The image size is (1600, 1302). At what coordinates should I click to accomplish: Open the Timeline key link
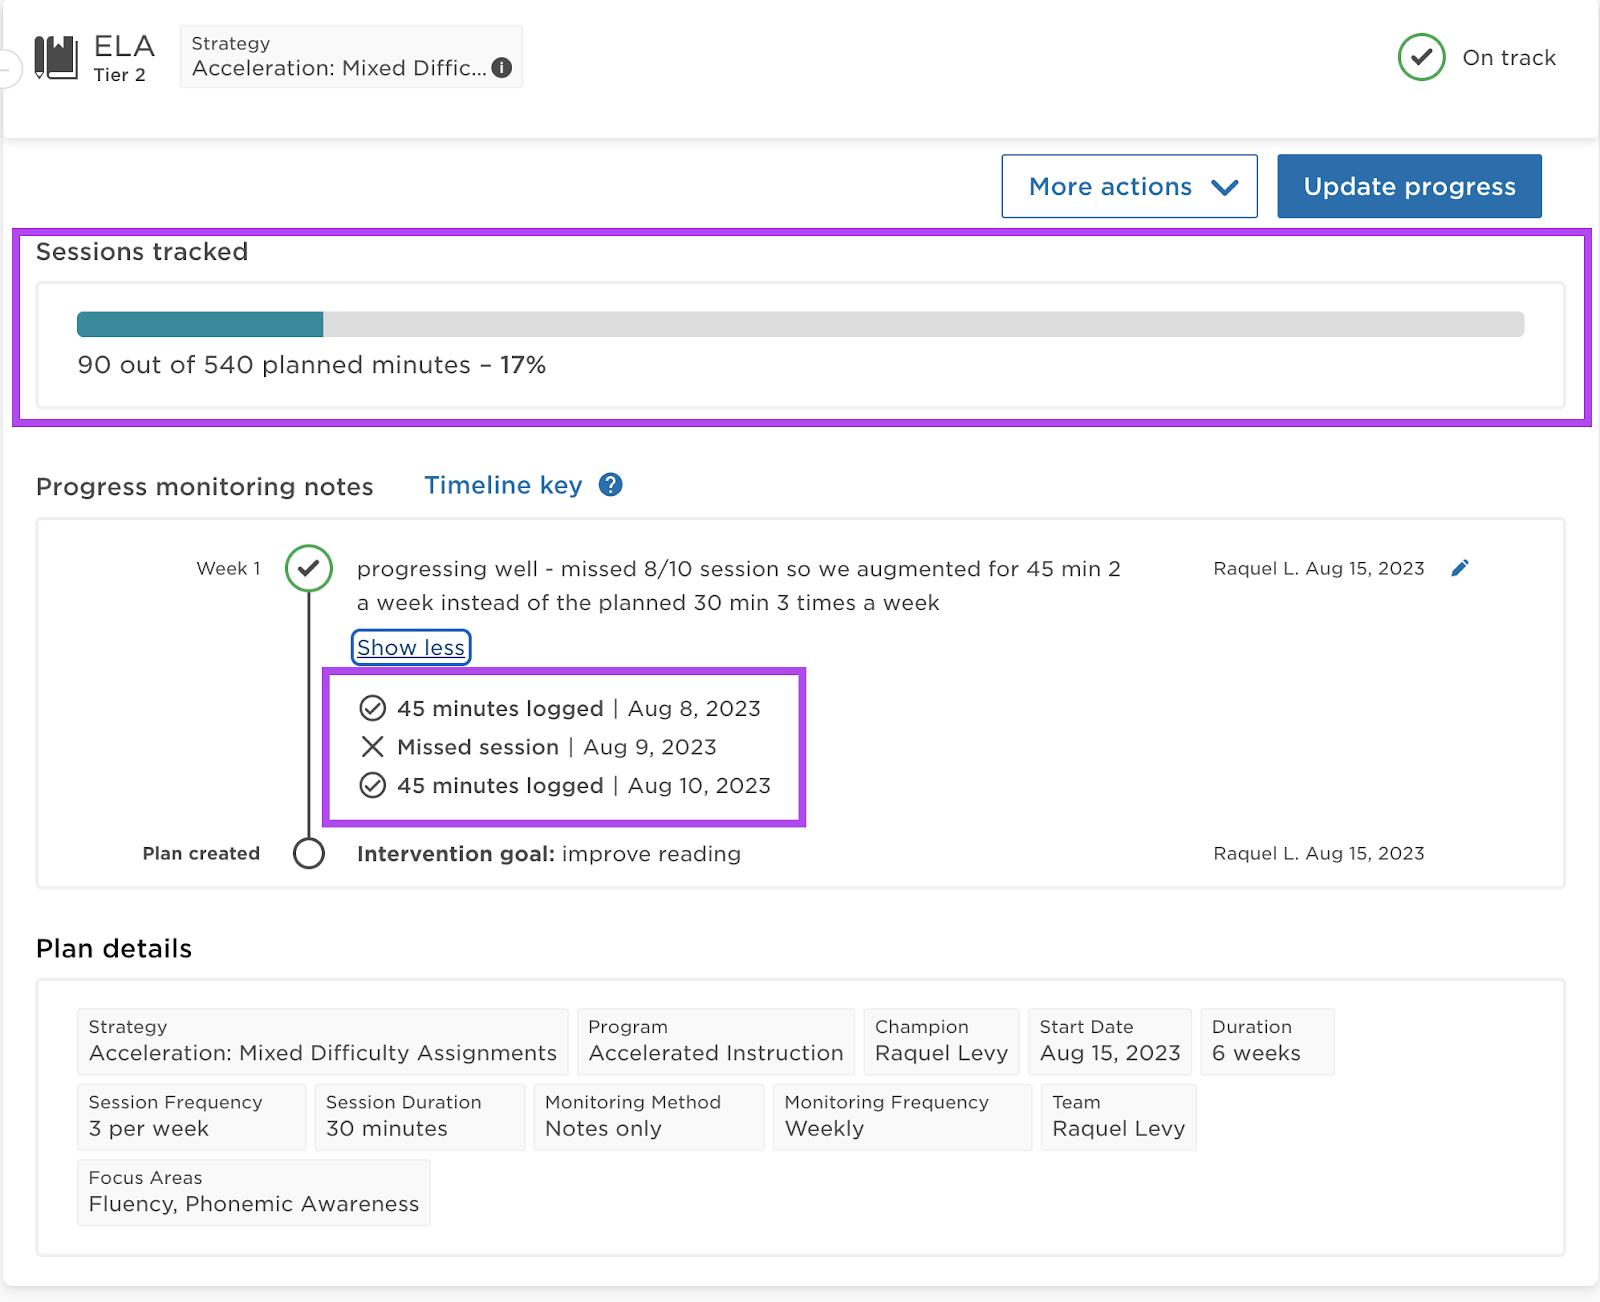pos(503,485)
